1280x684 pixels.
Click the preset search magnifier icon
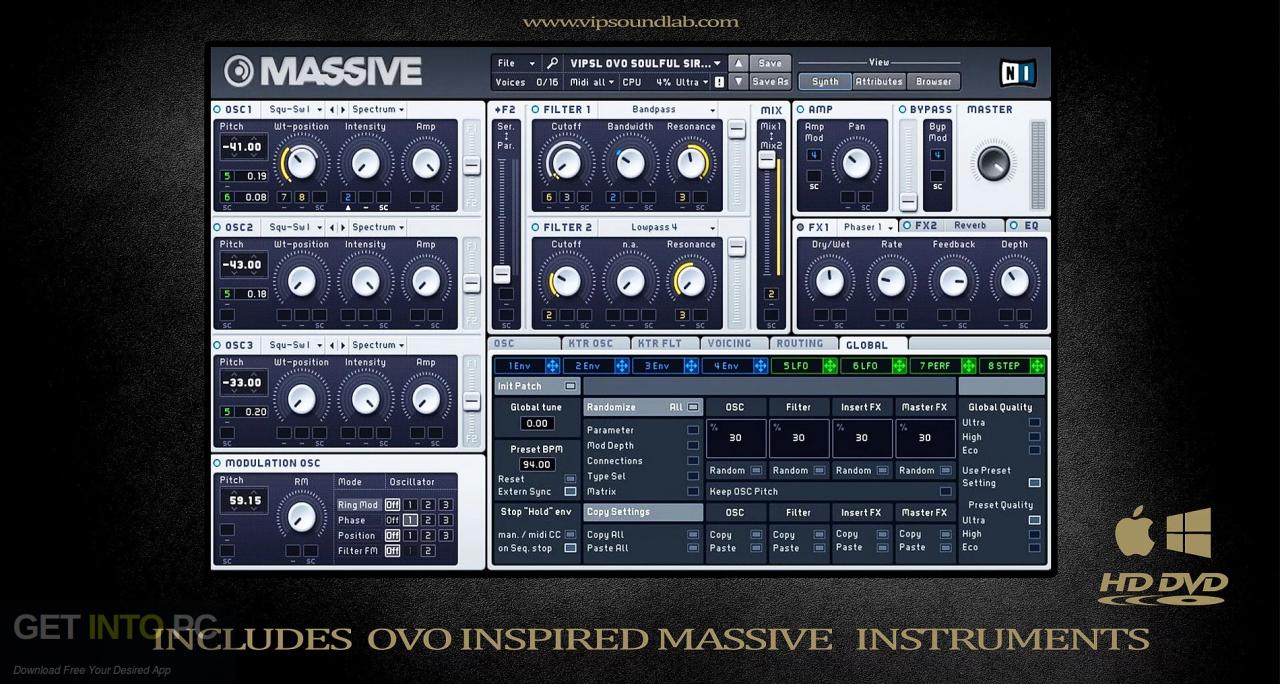coord(552,63)
